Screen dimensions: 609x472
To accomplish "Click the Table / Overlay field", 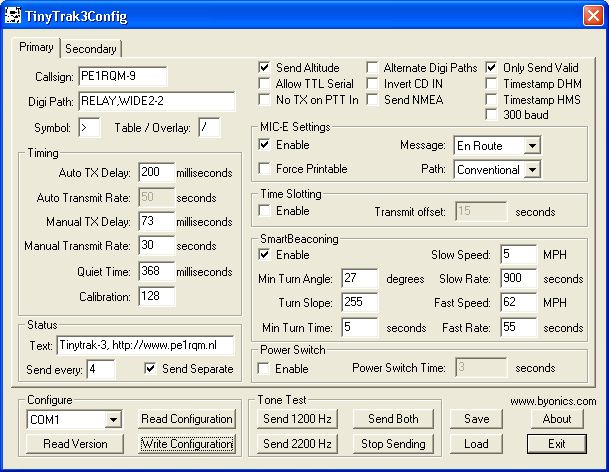I will 209,127.
